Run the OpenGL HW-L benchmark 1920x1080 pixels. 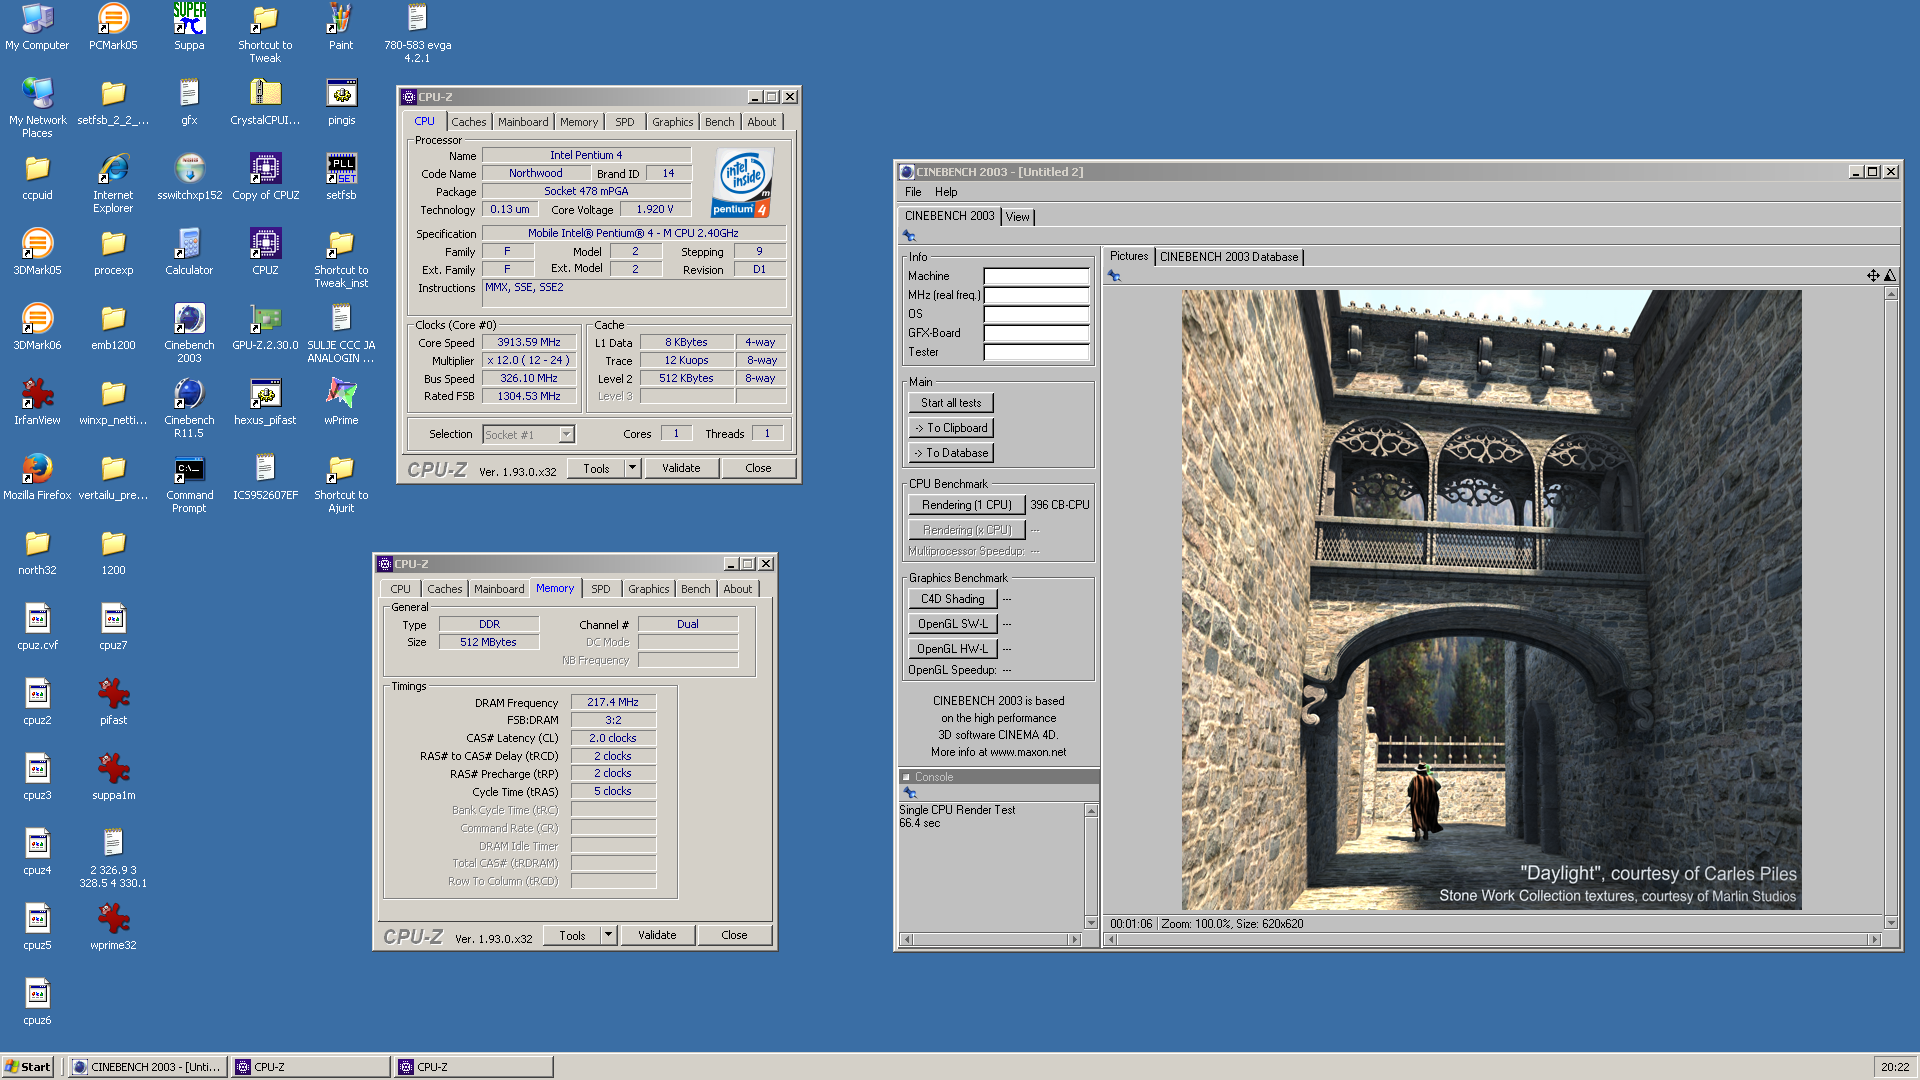point(952,649)
